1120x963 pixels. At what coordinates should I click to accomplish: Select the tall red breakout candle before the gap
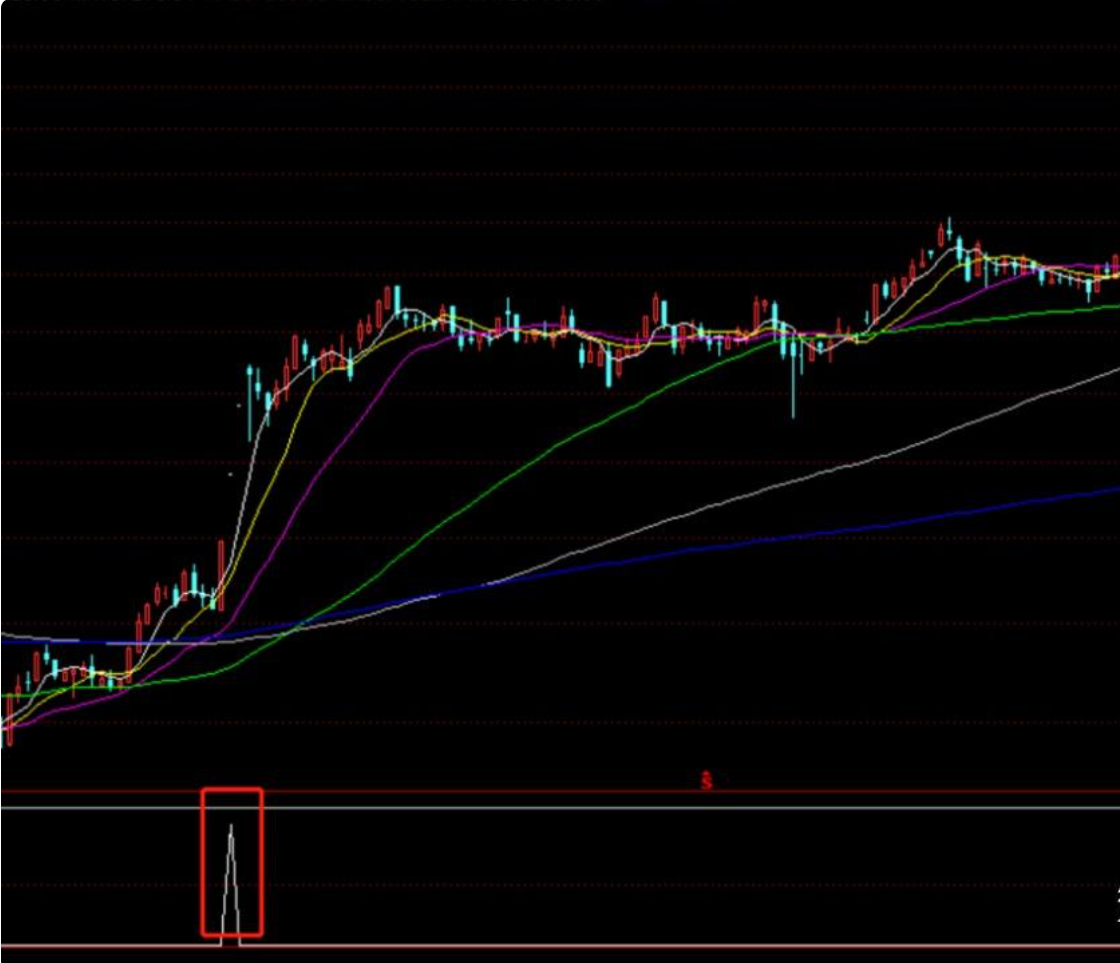point(221,575)
